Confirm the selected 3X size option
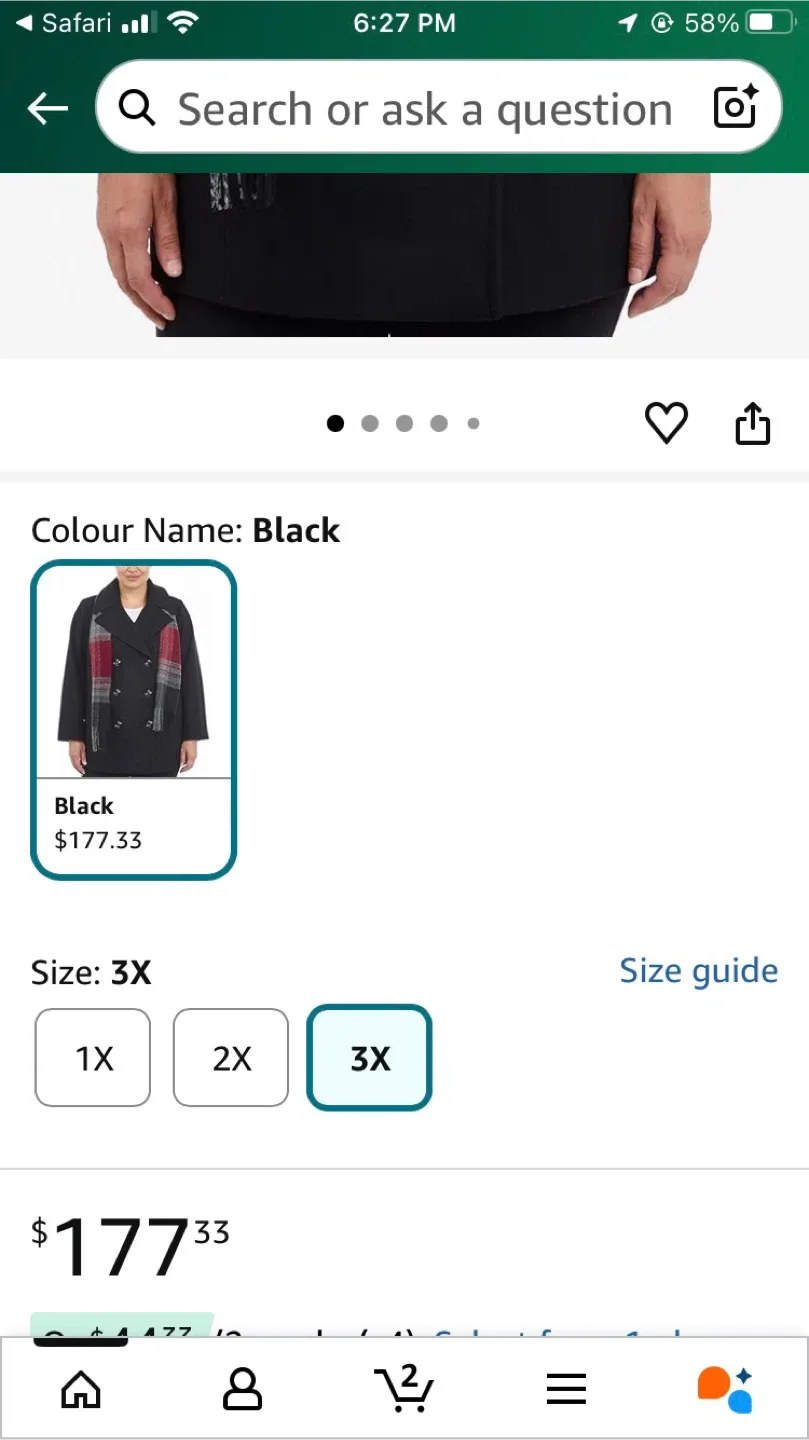Screen dimensions: 809x1440 [x=368, y=1057]
